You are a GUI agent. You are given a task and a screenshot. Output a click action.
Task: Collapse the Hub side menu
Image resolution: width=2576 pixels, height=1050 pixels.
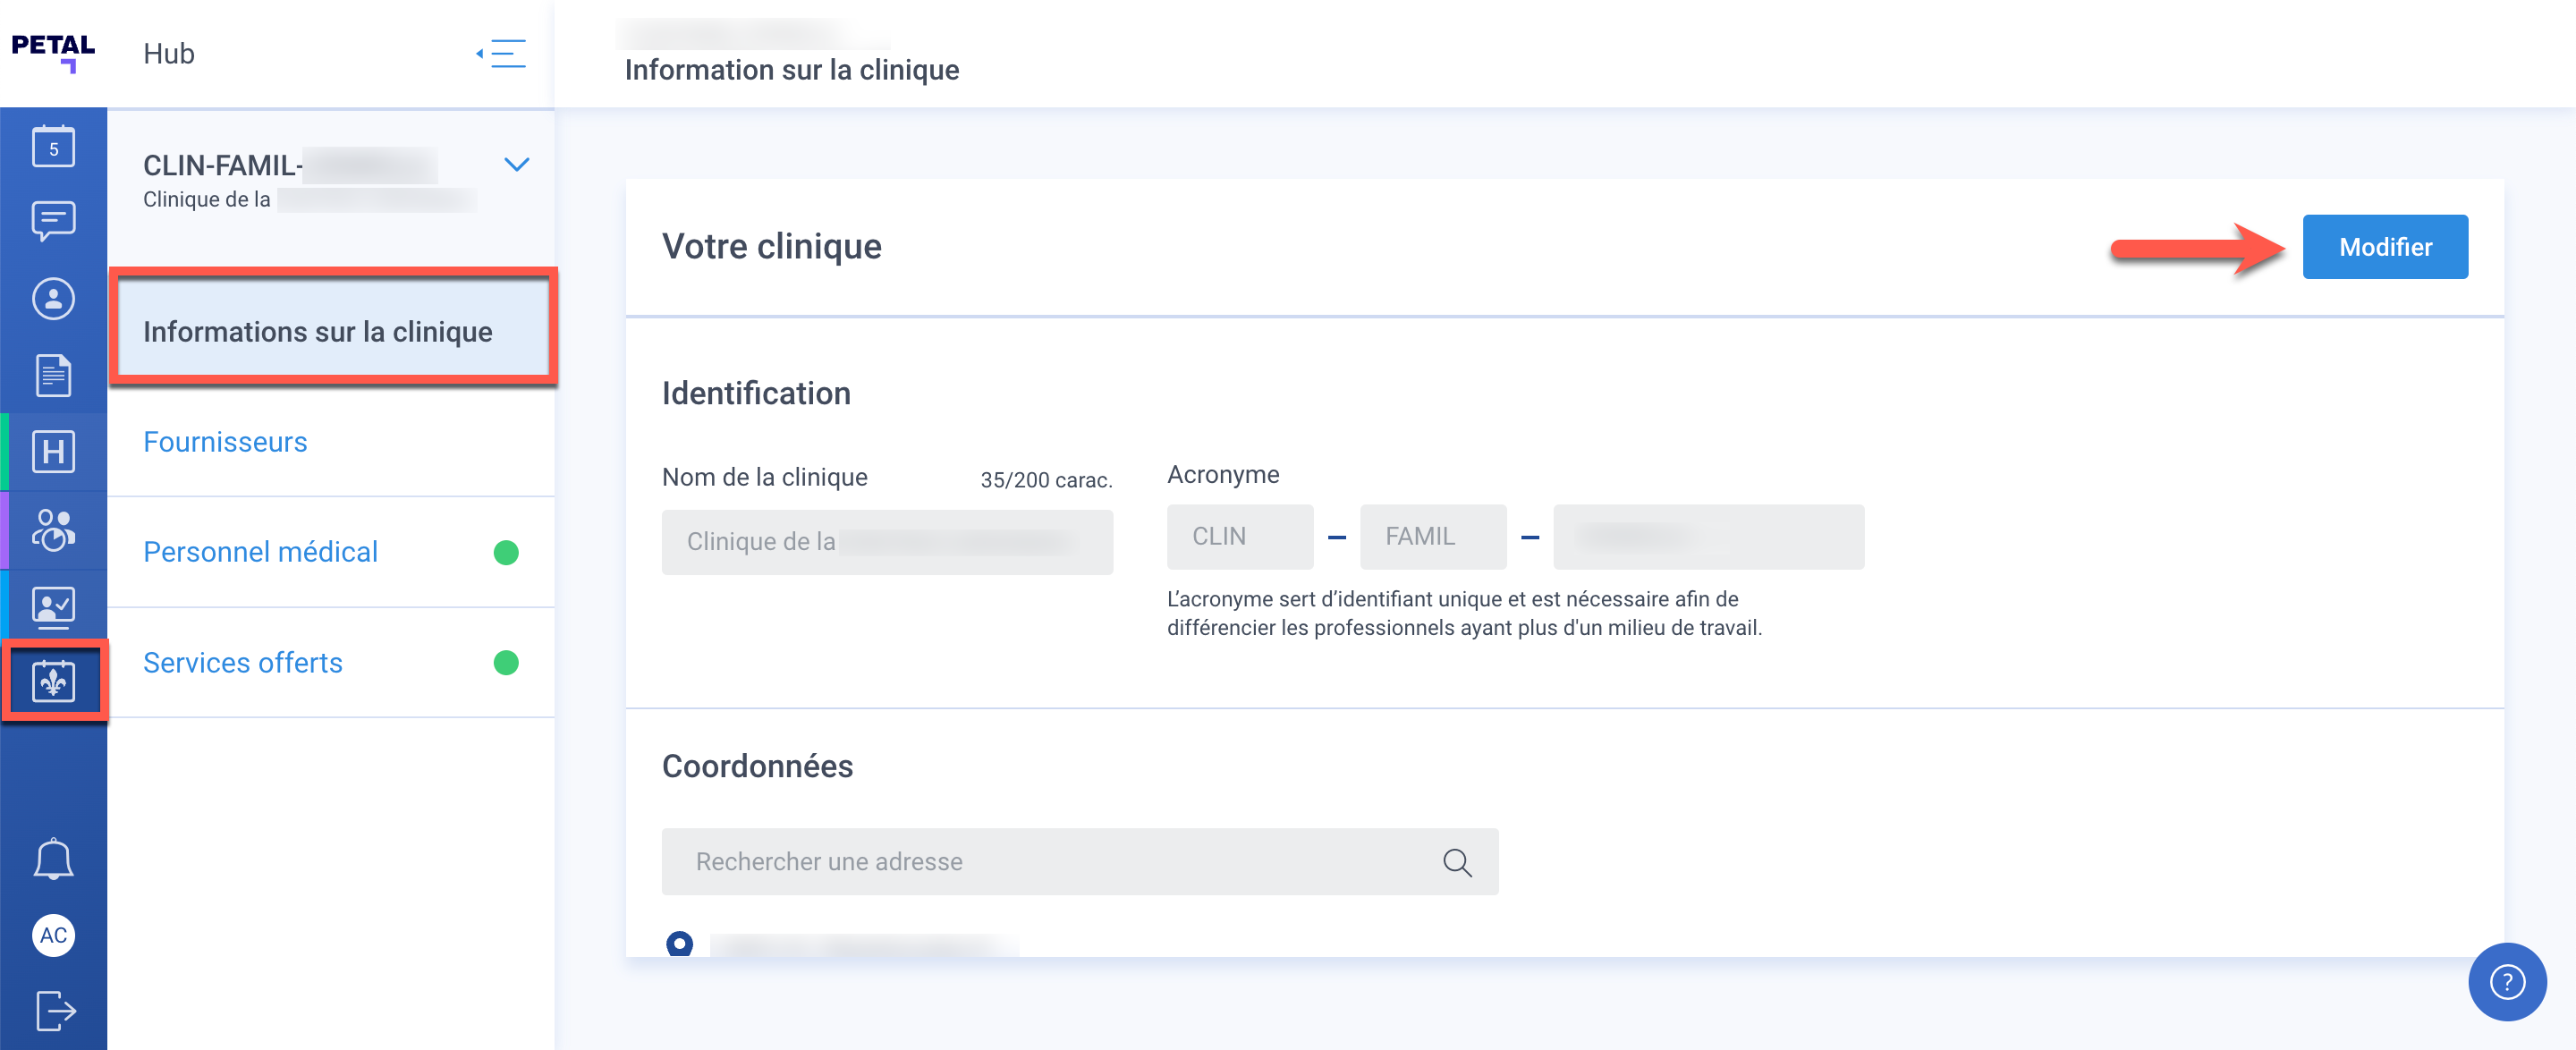point(502,53)
